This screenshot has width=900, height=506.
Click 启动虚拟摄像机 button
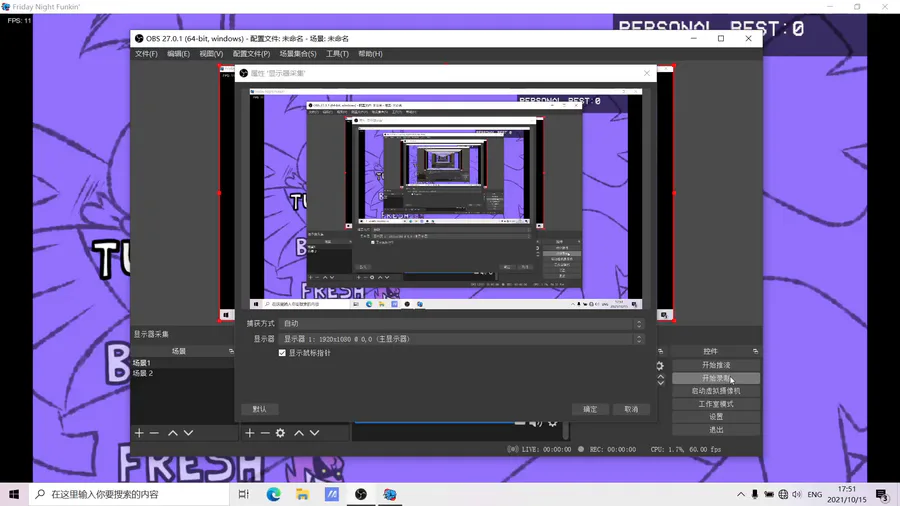click(716, 391)
